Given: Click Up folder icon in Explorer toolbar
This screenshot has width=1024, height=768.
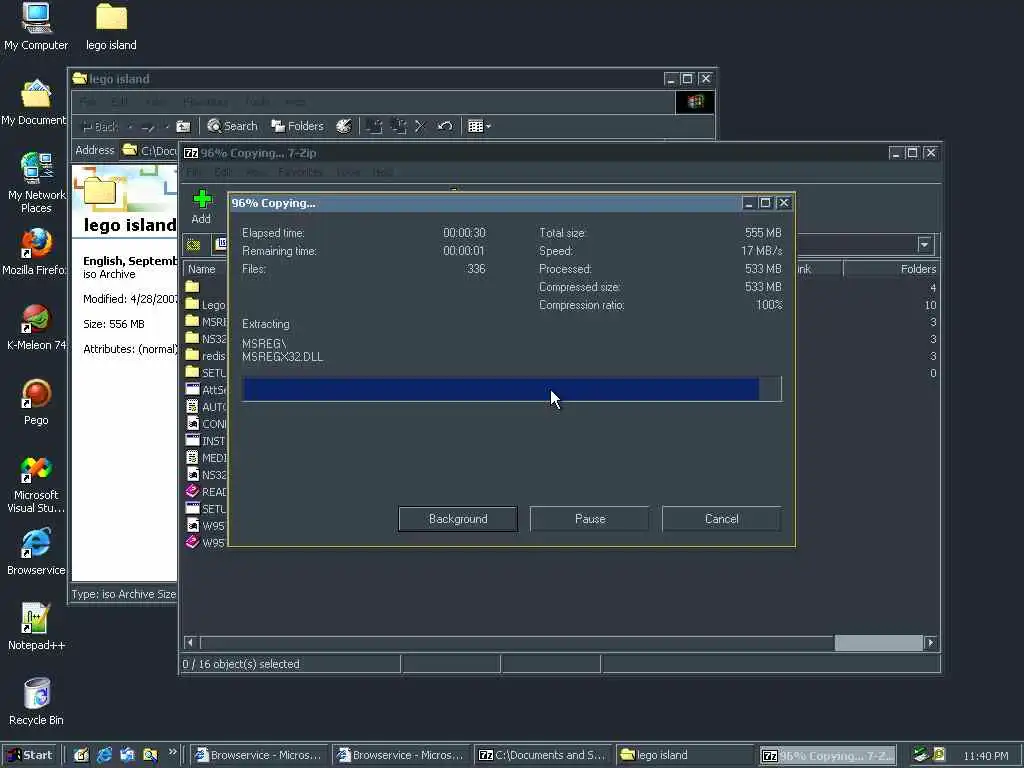Looking at the screenshot, I should pos(184,126).
